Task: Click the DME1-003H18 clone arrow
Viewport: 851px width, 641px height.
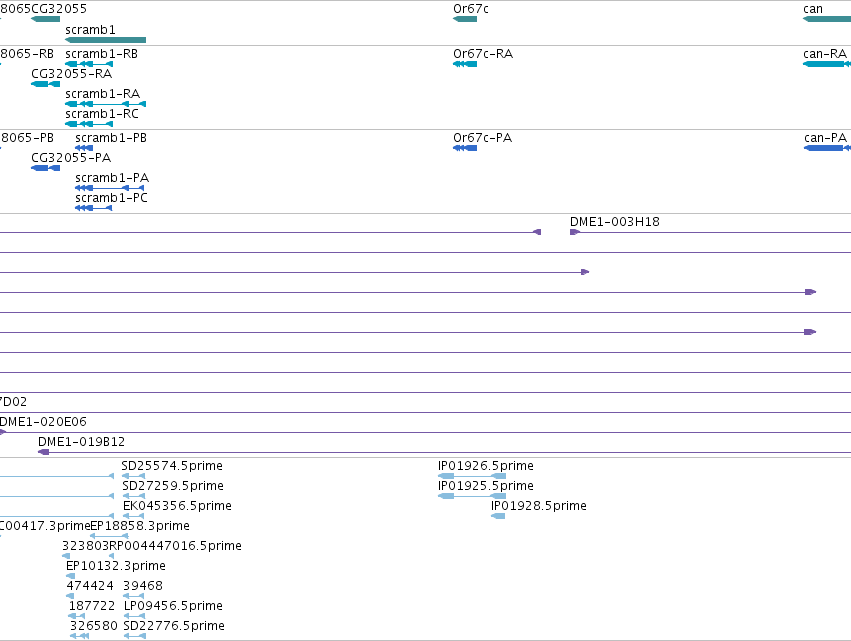Action: coord(575,232)
